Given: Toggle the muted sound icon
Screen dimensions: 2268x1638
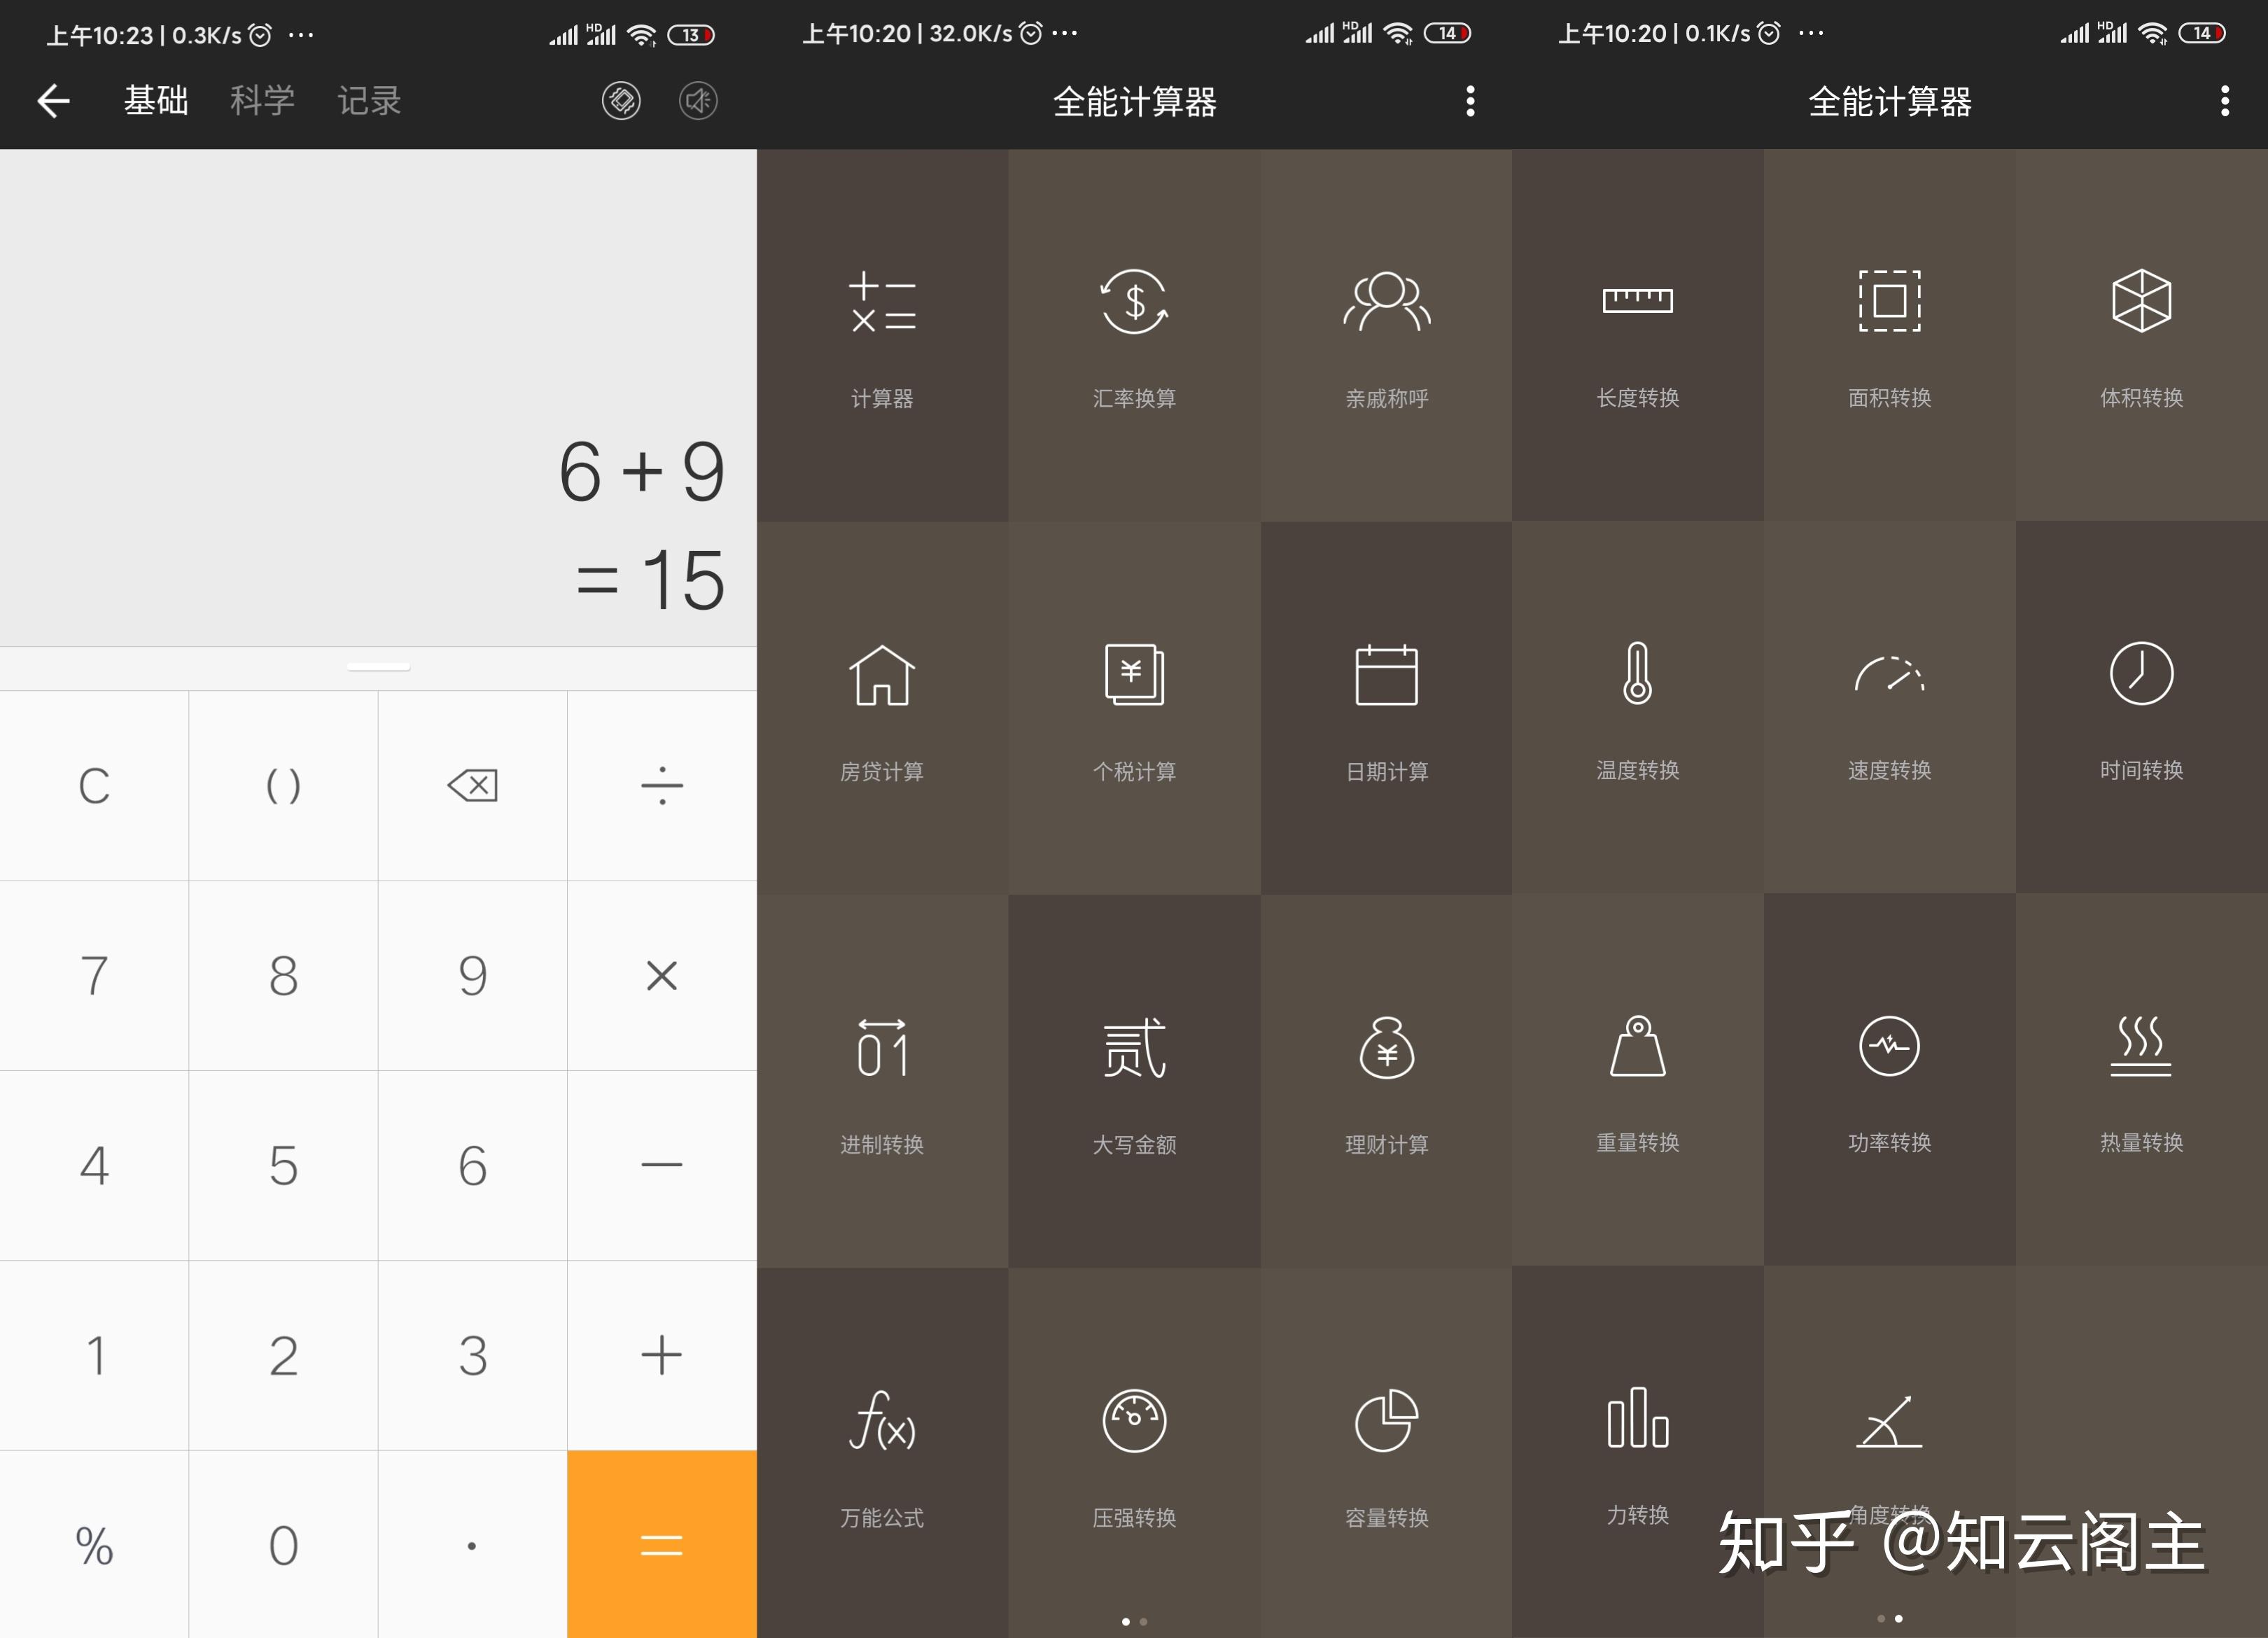Looking at the screenshot, I should point(698,100).
